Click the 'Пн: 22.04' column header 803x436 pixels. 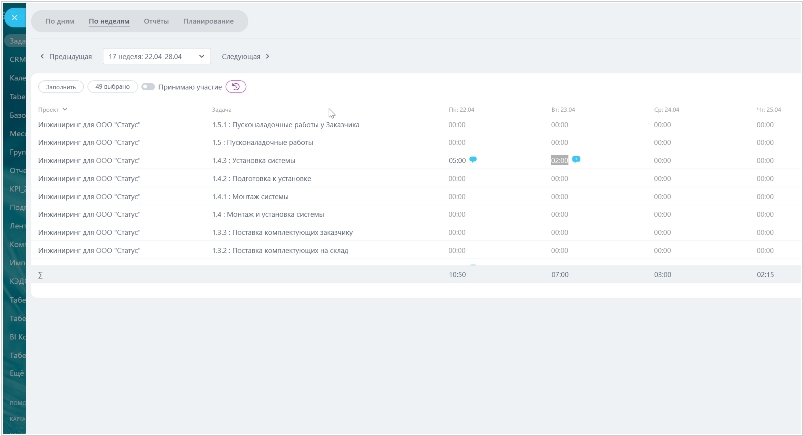coord(461,110)
